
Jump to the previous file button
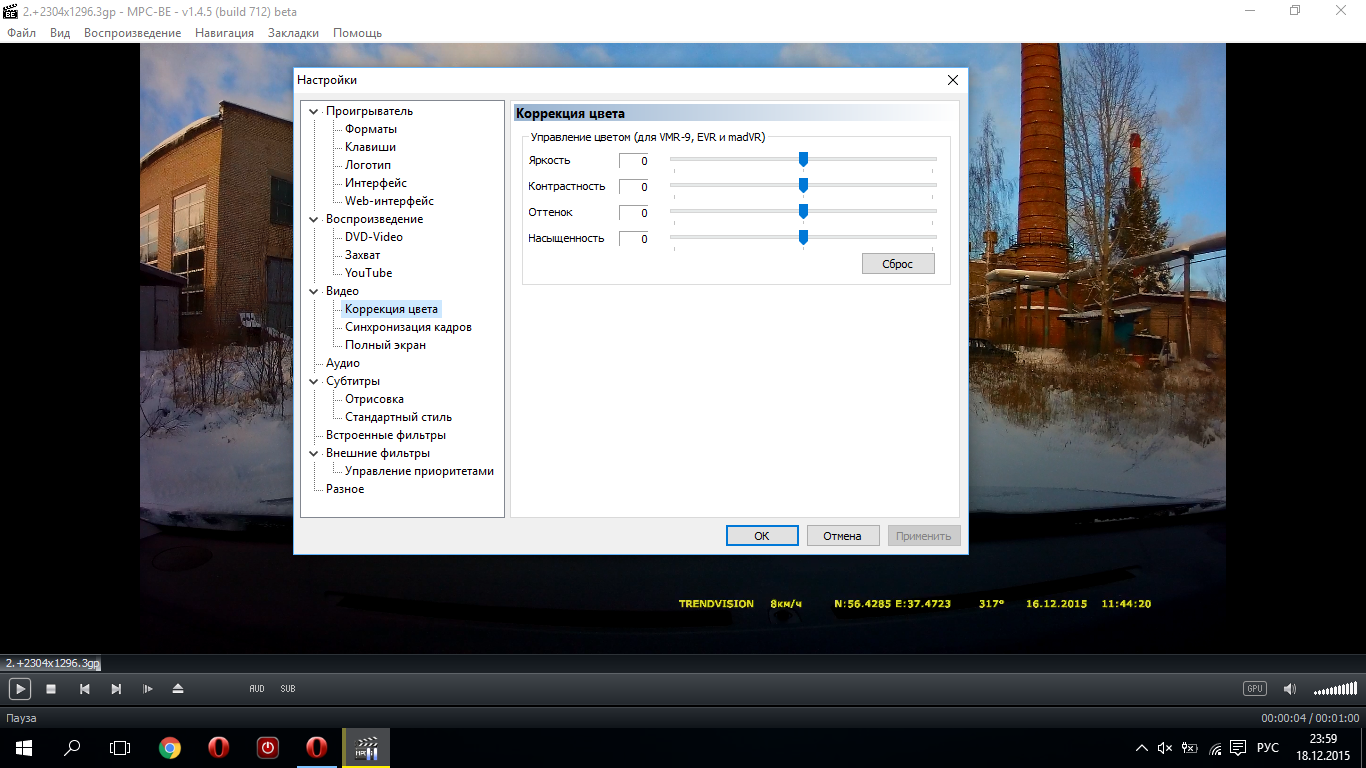[85, 689]
